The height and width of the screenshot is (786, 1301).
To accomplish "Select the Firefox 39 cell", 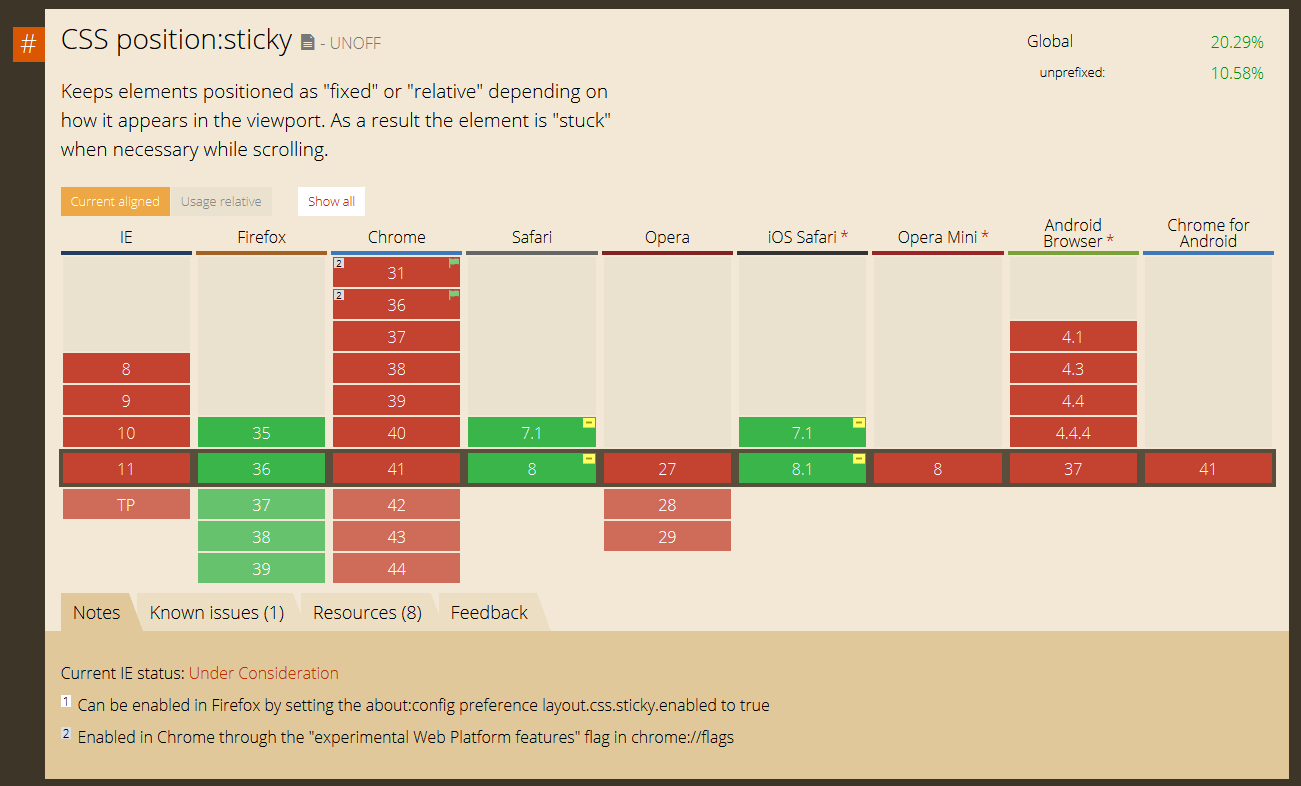I will tap(261, 569).
